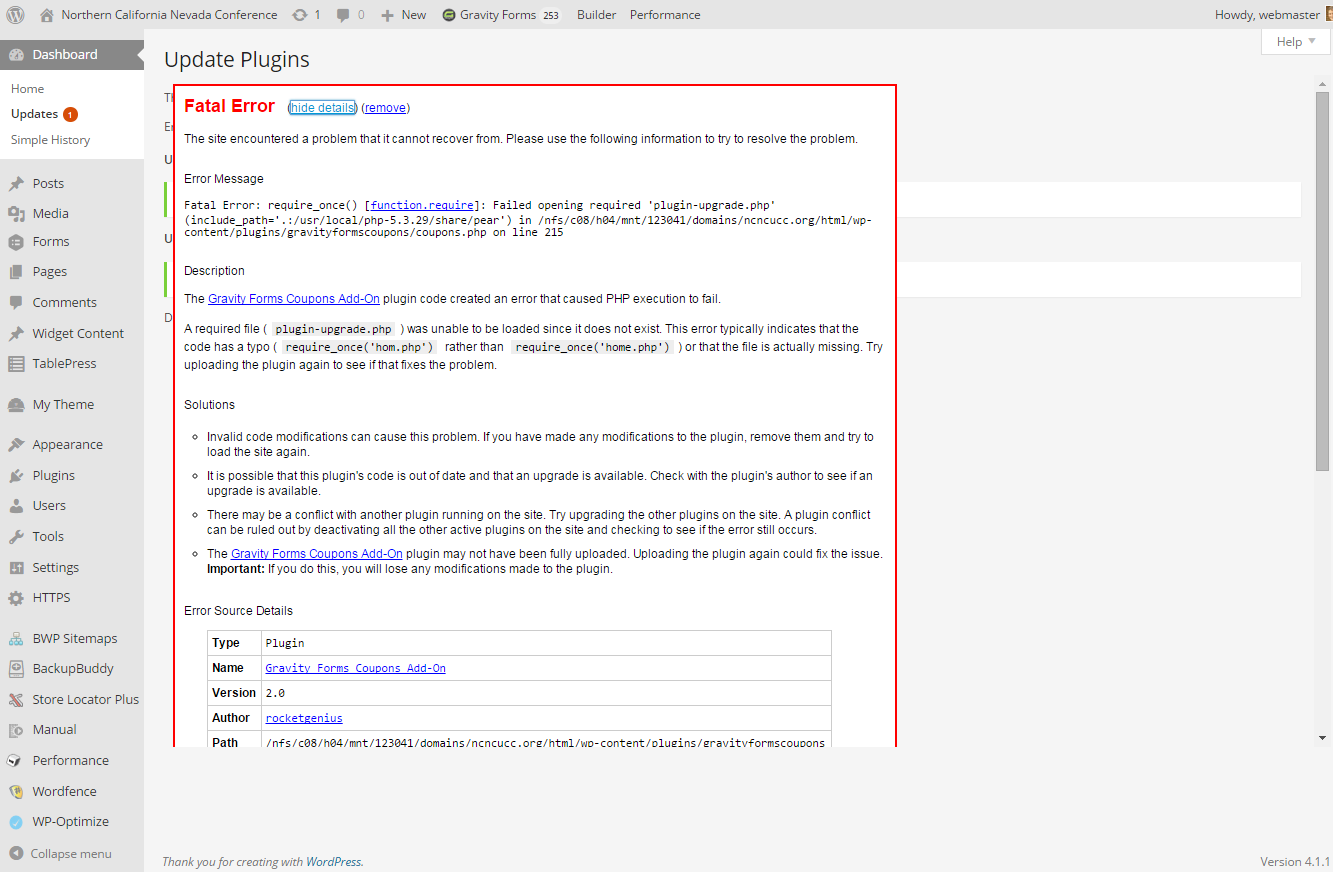Screen dimensions: 1333x872
Task: Click the TablePress table icon
Action: click(16, 364)
